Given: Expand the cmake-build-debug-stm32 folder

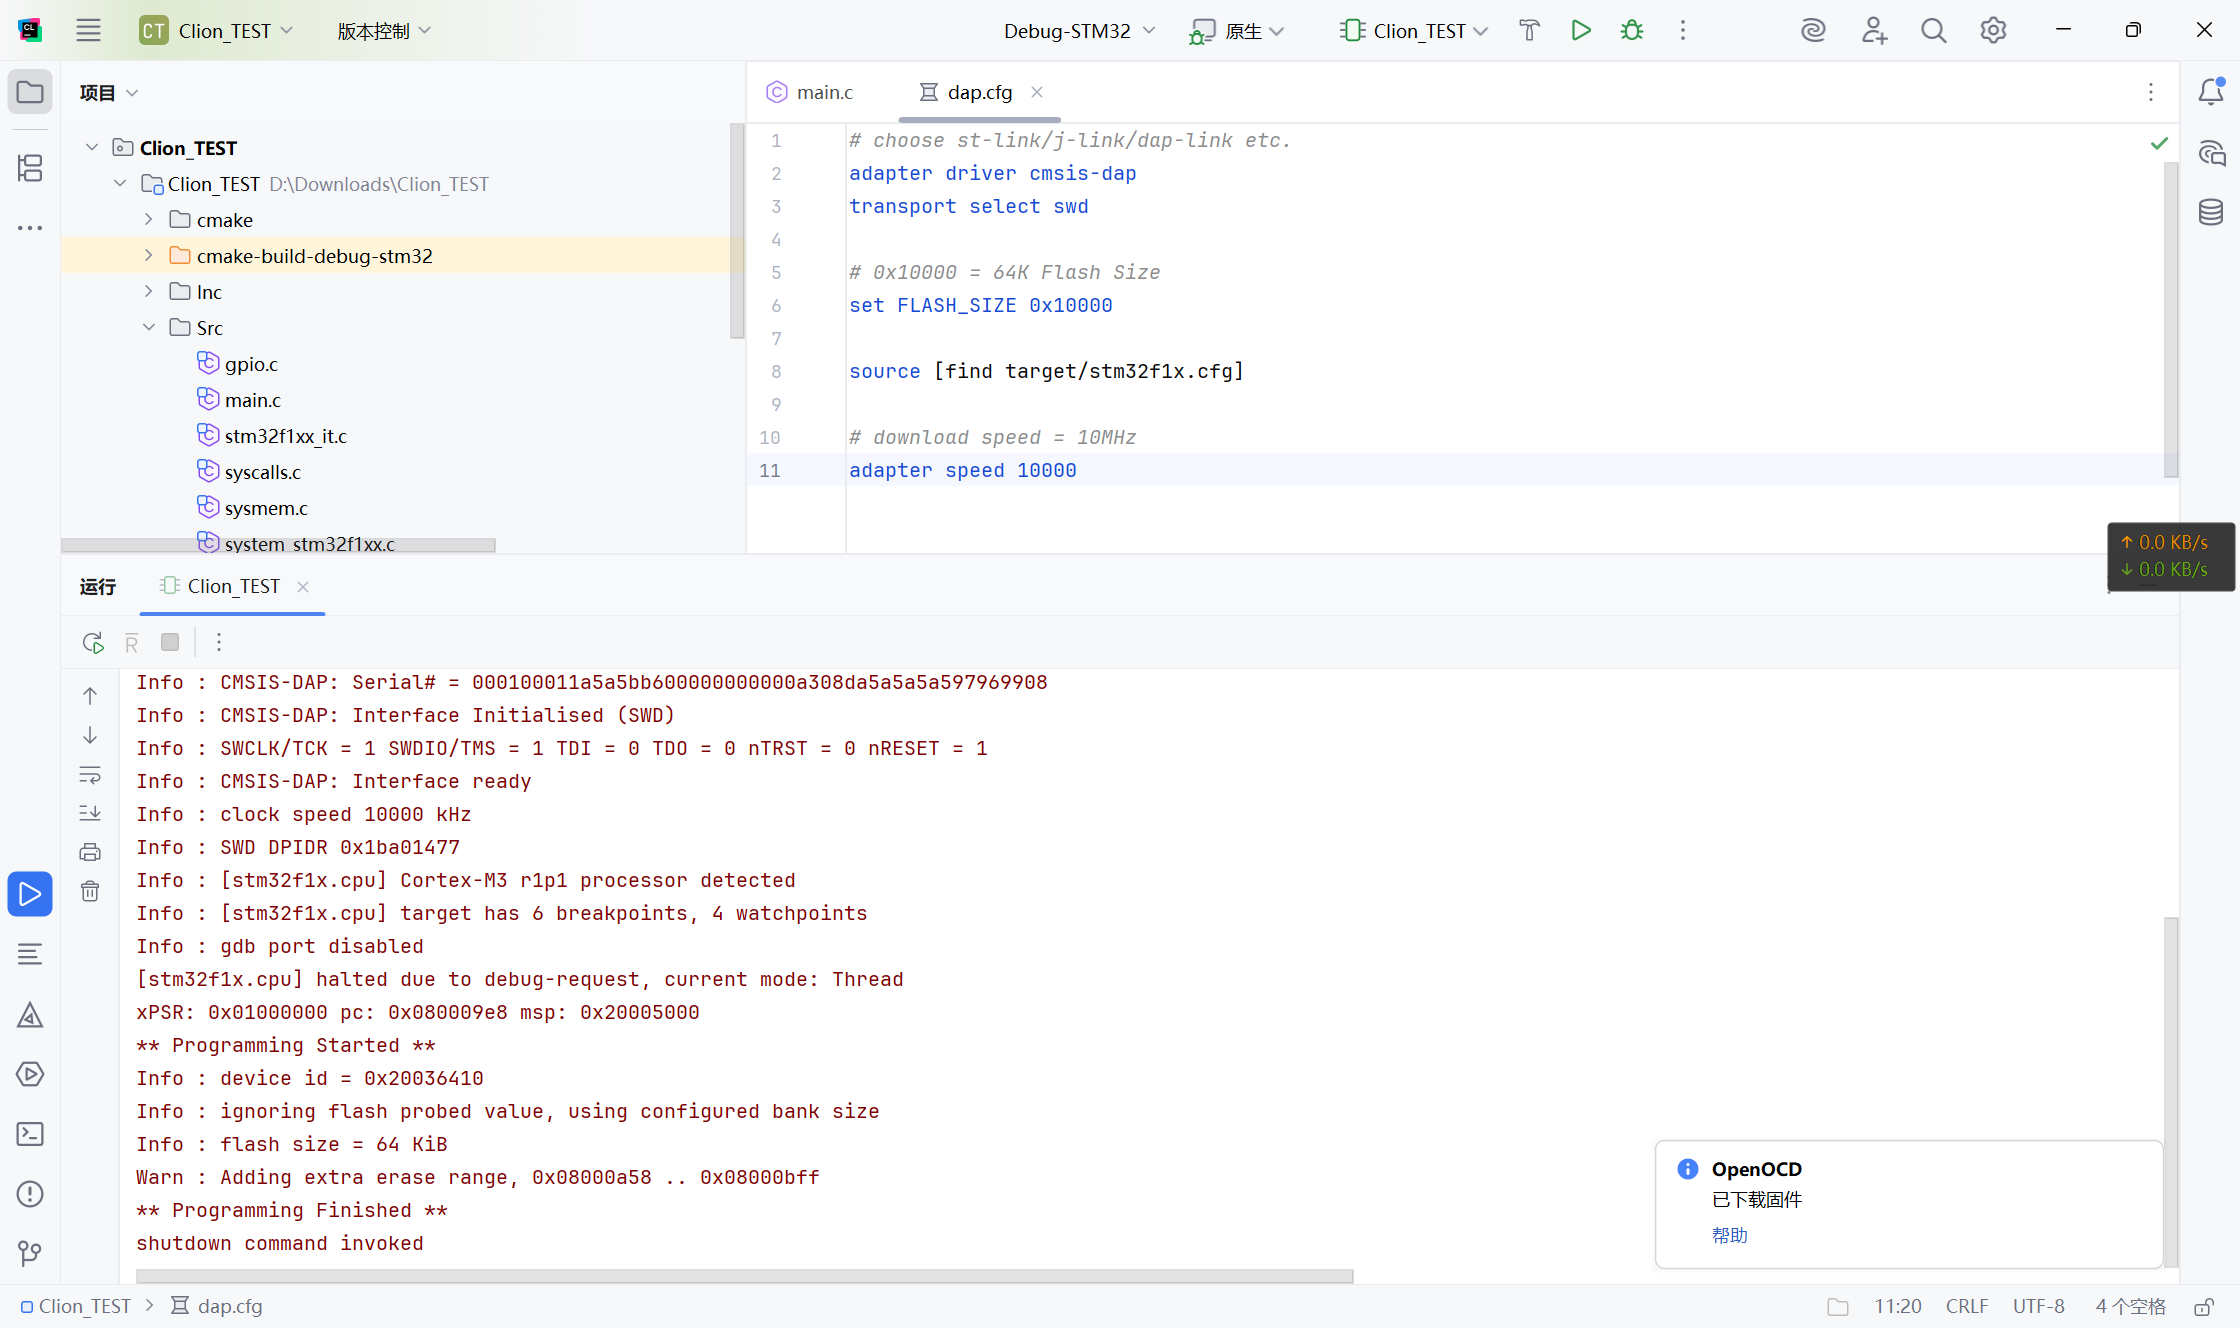Looking at the screenshot, I should tap(149, 256).
